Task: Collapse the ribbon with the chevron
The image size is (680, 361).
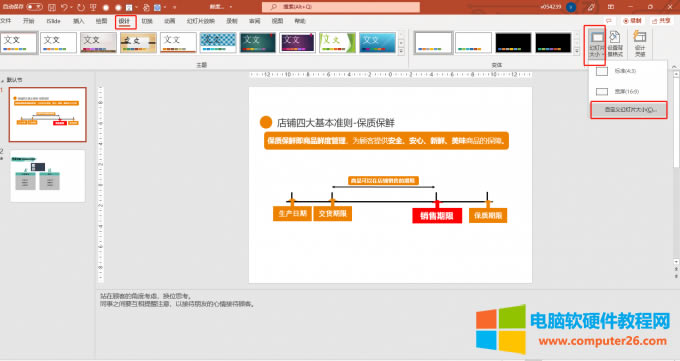Action: coord(674,66)
